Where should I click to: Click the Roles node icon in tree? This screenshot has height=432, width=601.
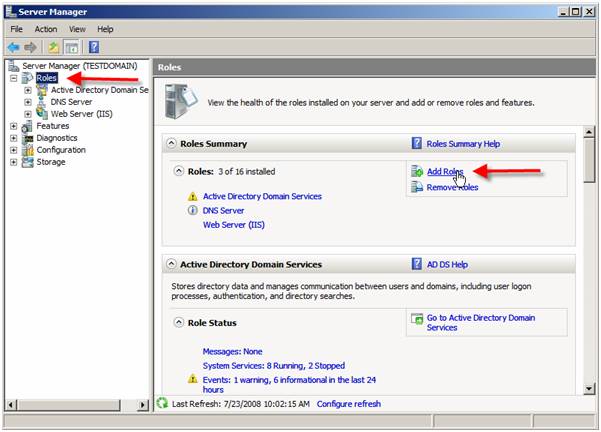click(x=28, y=78)
